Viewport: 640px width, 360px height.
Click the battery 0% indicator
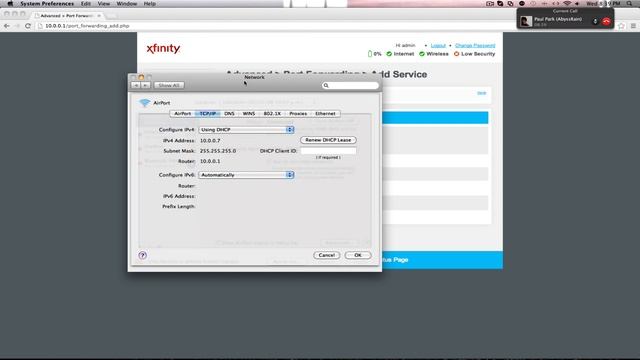(374, 54)
